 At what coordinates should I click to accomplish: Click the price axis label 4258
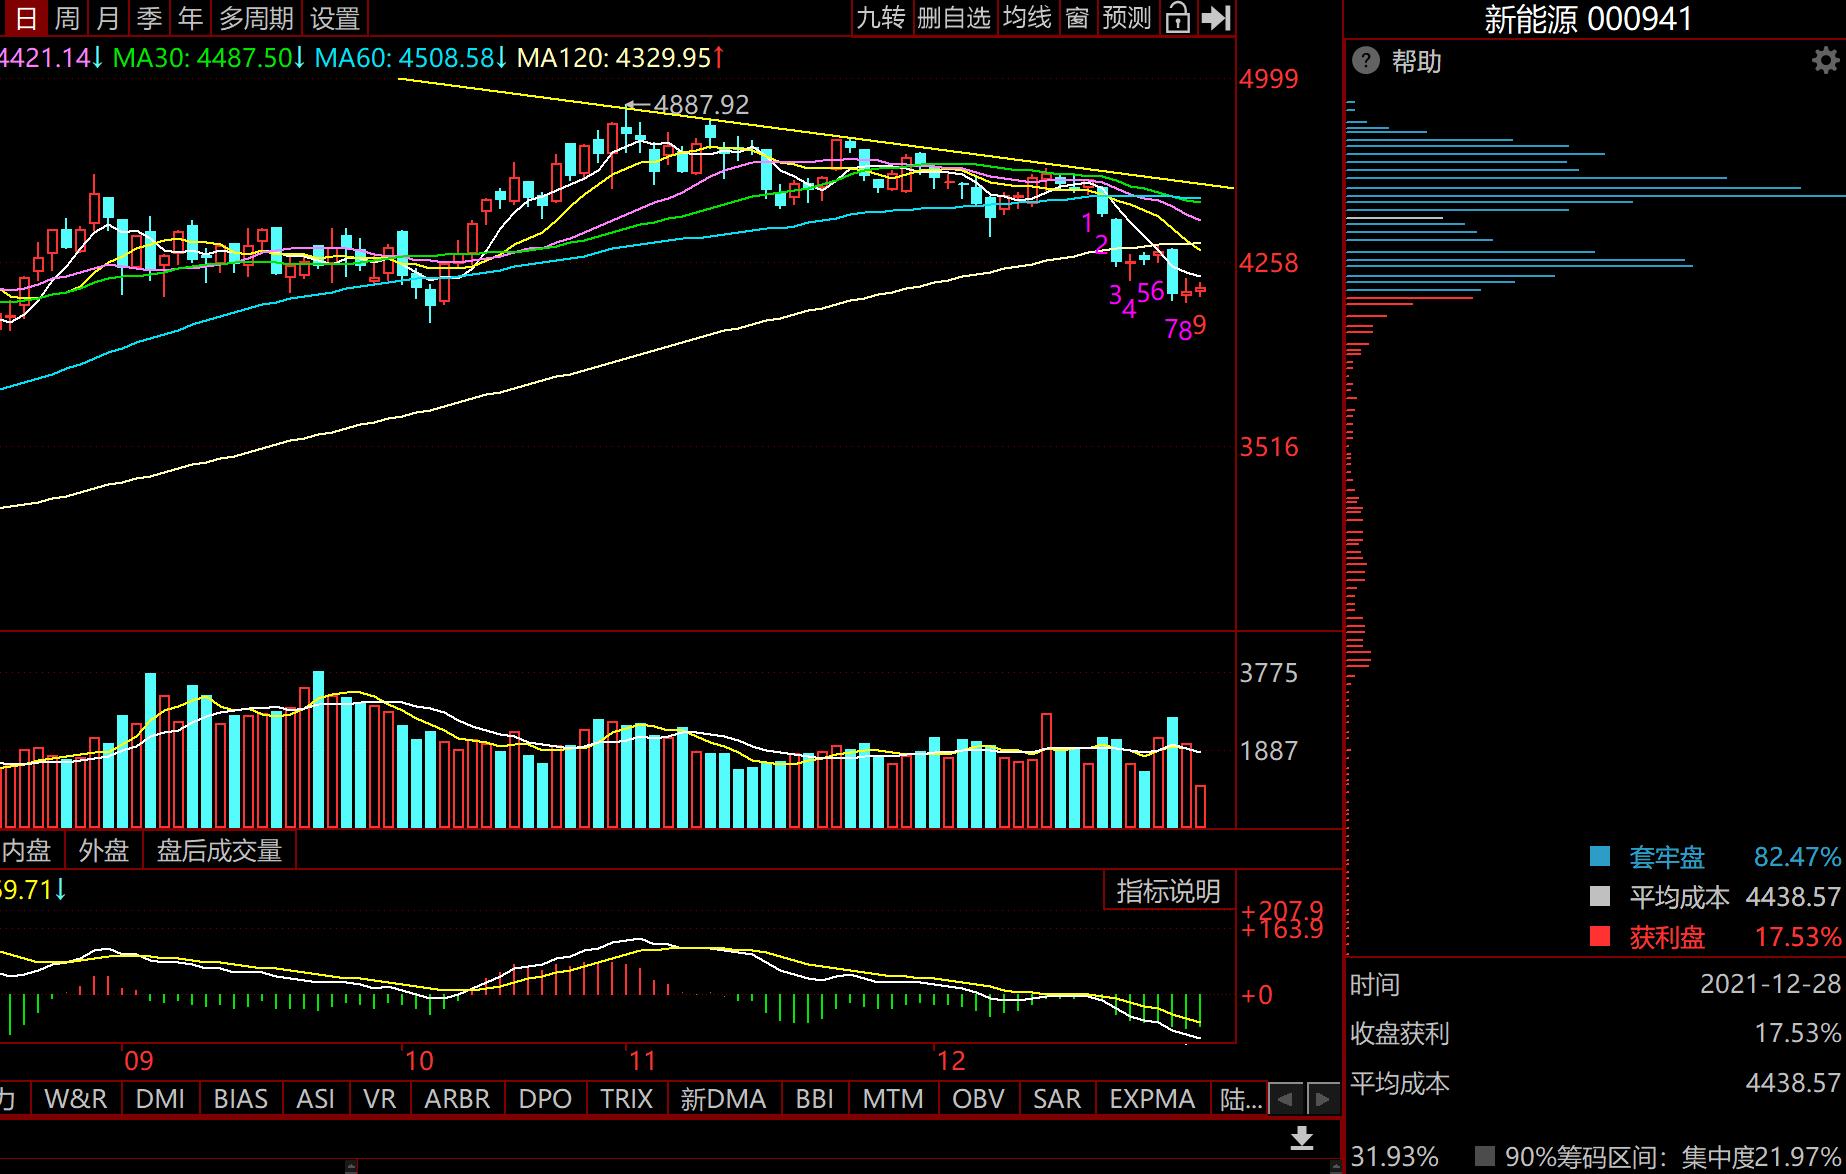pyautogui.click(x=1269, y=263)
